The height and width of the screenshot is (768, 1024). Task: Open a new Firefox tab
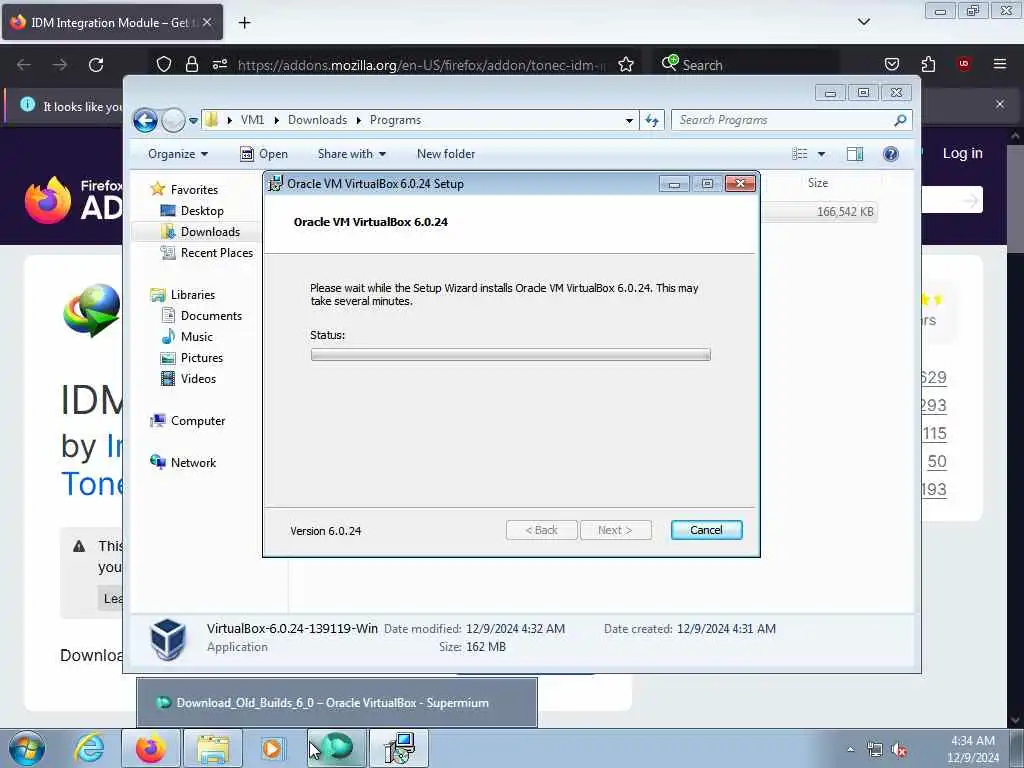(244, 23)
